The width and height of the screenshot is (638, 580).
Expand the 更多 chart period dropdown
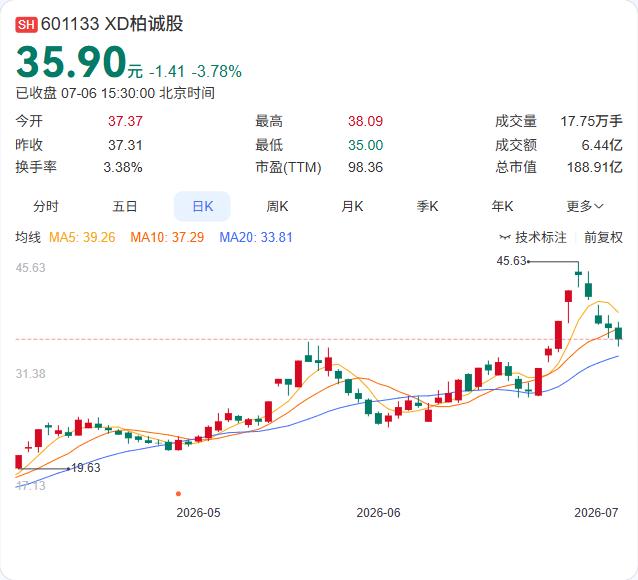585,206
